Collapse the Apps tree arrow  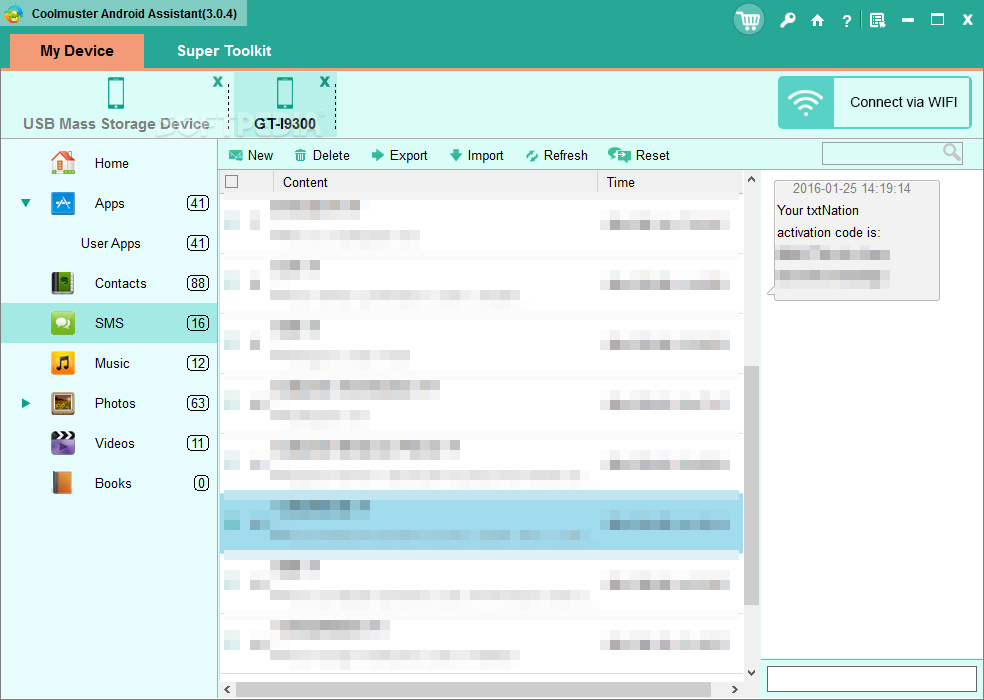(26, 203)
